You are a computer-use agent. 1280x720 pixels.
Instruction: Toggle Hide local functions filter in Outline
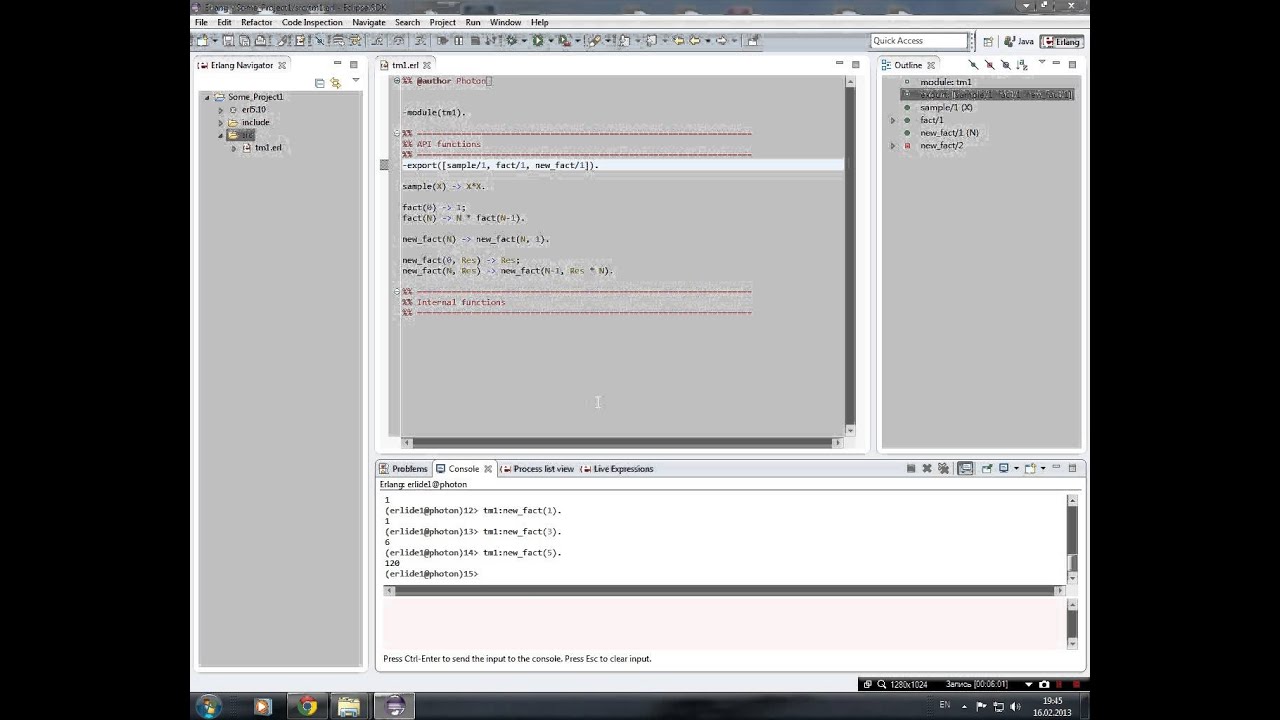point(990,65)
